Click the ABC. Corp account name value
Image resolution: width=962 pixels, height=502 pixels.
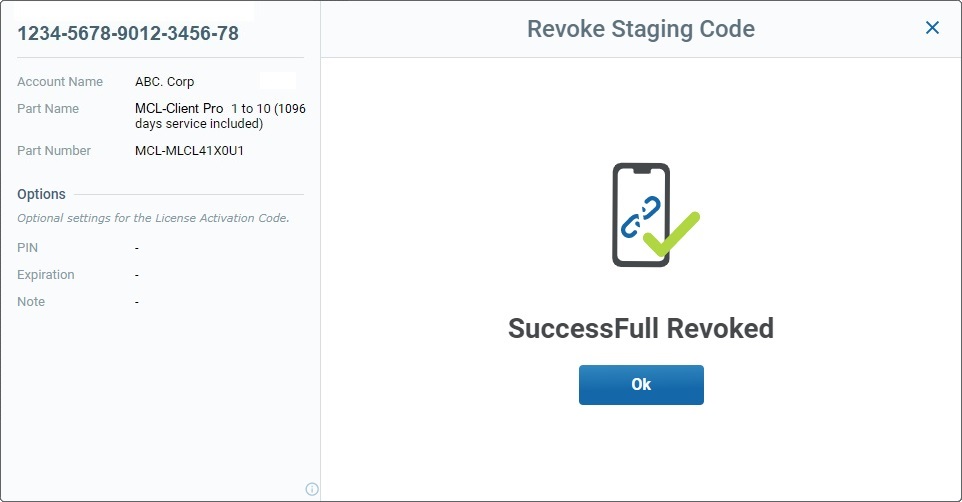[164, 82]
